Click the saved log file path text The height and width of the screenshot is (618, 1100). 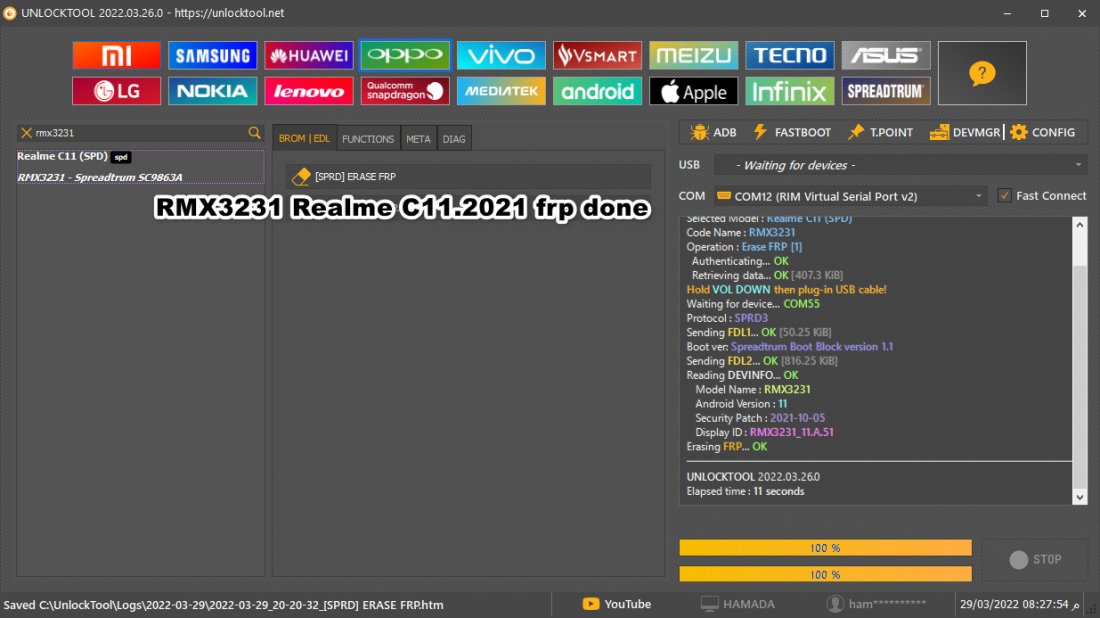(223, 605)
